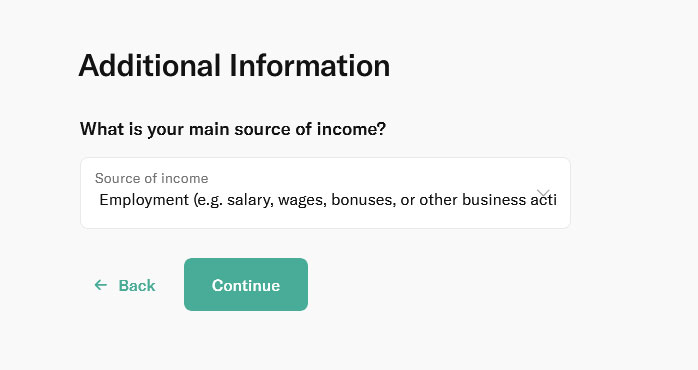Click the 'Continue' label inside the green button
This screenshot has height=370, width=698.
click(246, 285)
